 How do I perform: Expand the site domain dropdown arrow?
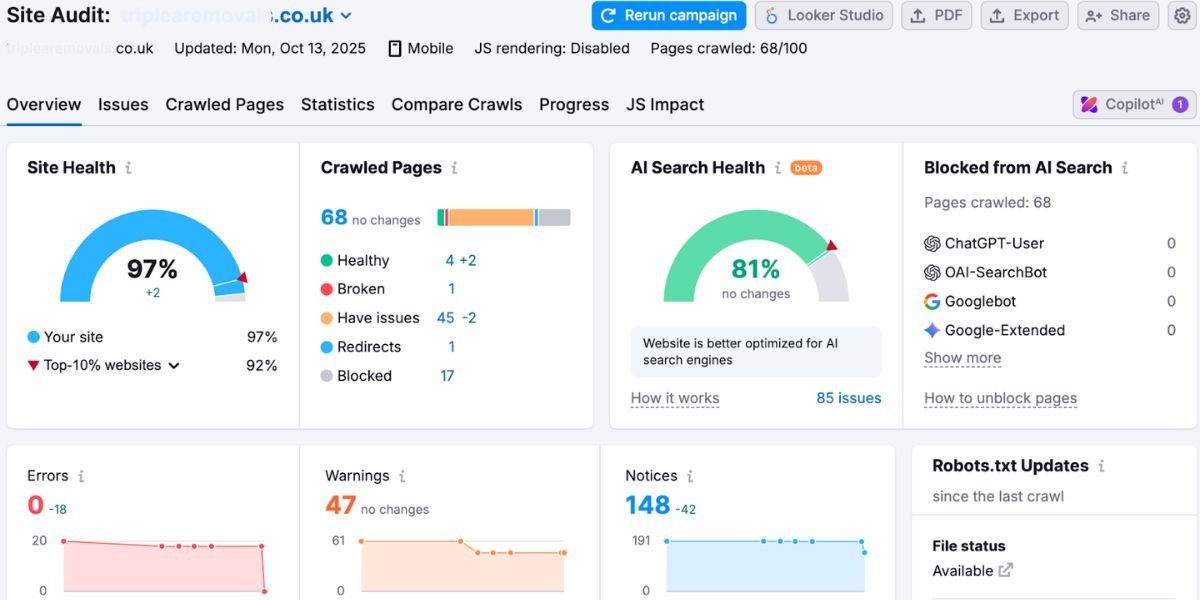pos(346,16)
